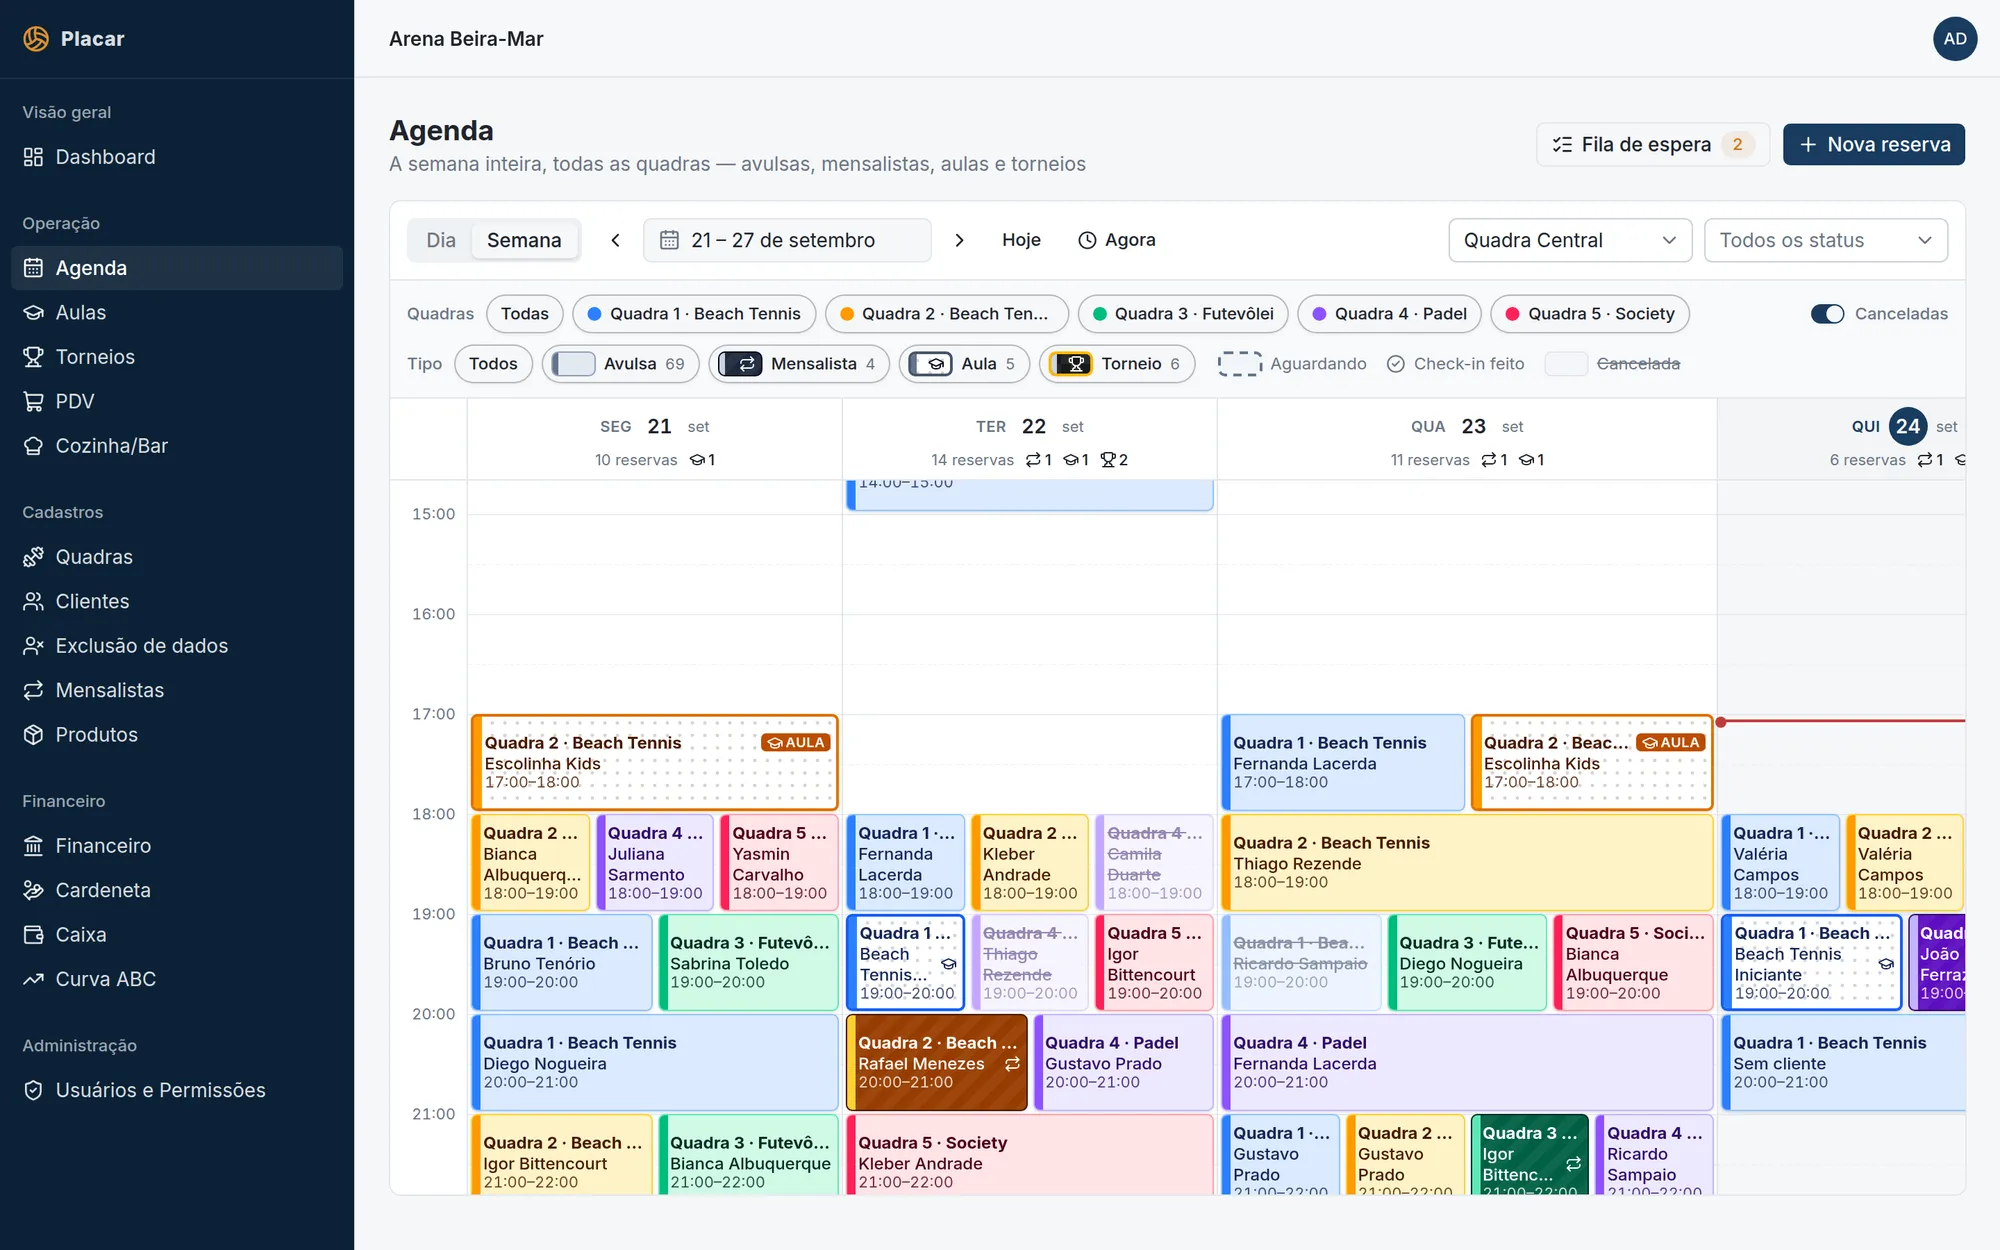Click the Placar logo icon
Viewport: 2000px width, 1250px height.
36,38
